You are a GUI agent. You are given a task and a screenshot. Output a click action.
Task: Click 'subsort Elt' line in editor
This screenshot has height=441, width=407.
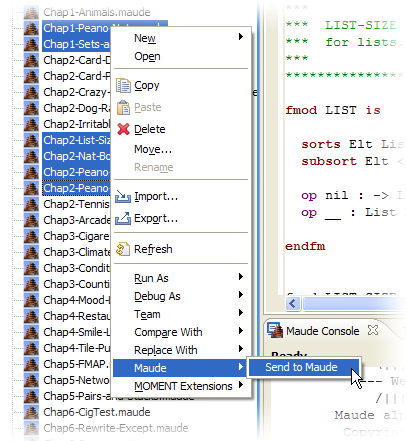(x=353, y=161)
